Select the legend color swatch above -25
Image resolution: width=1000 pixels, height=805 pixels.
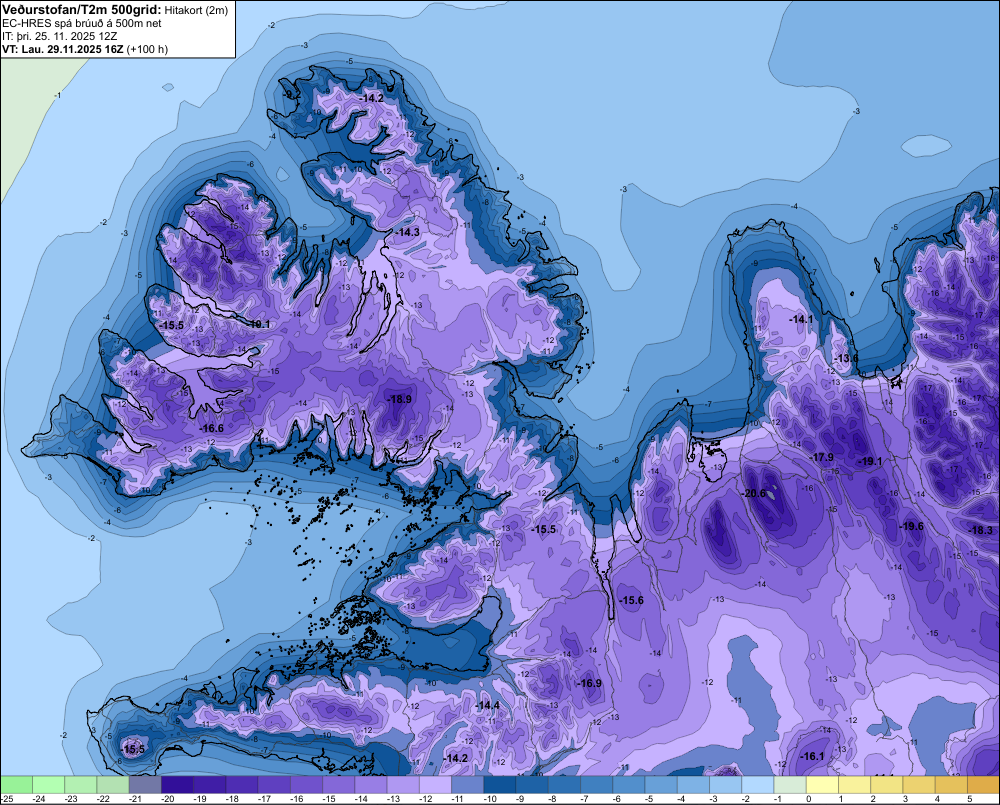click(x=16, y=784)
